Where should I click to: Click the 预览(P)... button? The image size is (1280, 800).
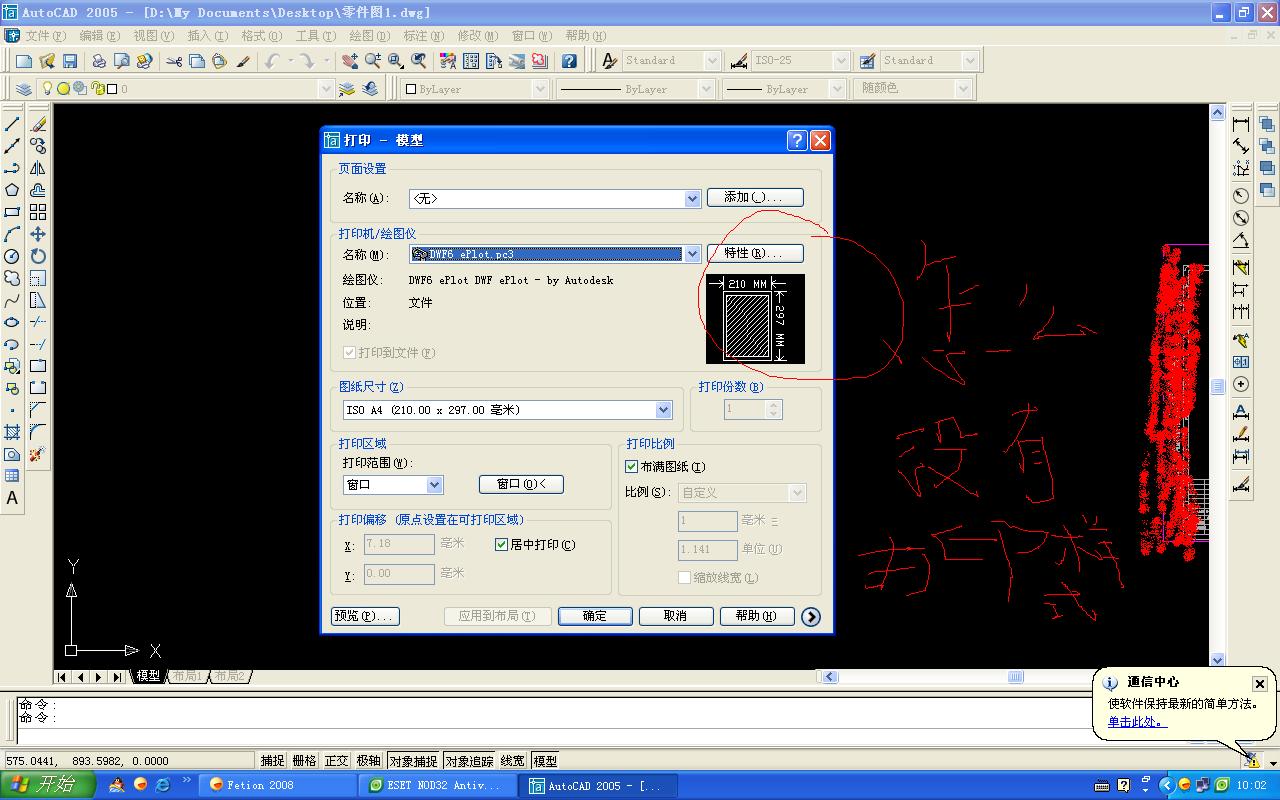[x=365, y=616]
